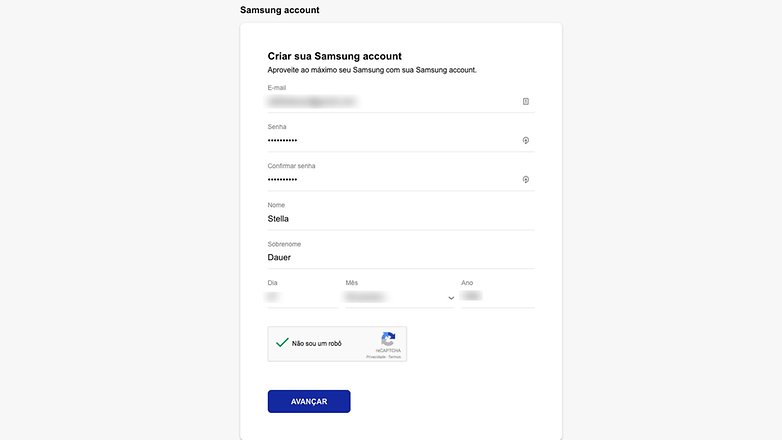Screen dimensions: 782x440
Task: Click the 'Samsung account' page title
Action: [x=280, y=10]
